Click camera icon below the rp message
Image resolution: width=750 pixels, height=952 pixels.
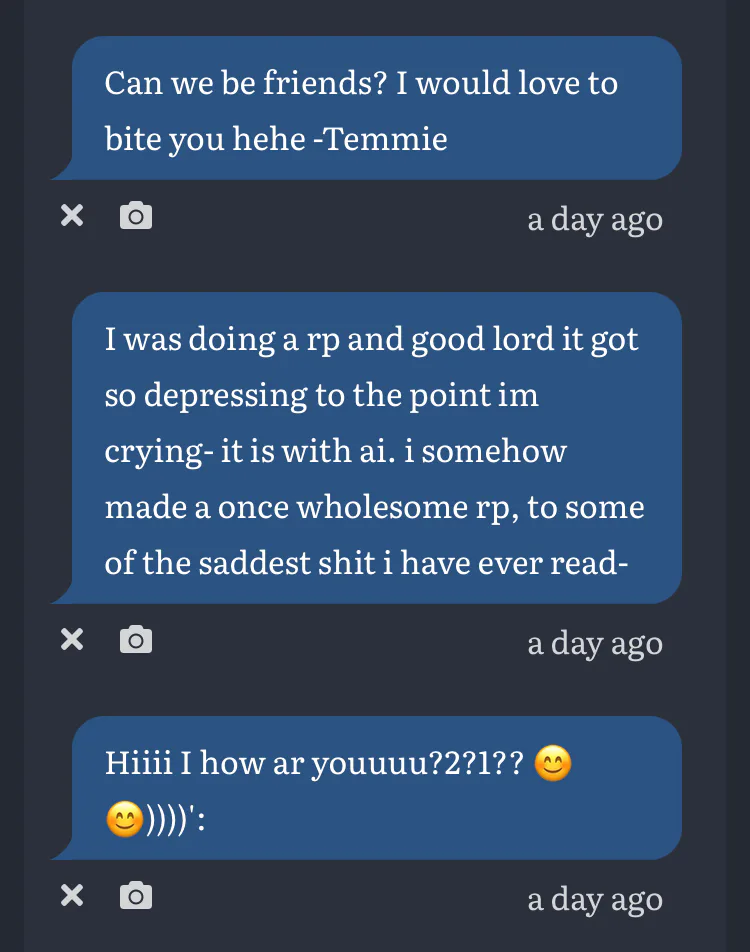pos(136,639)
